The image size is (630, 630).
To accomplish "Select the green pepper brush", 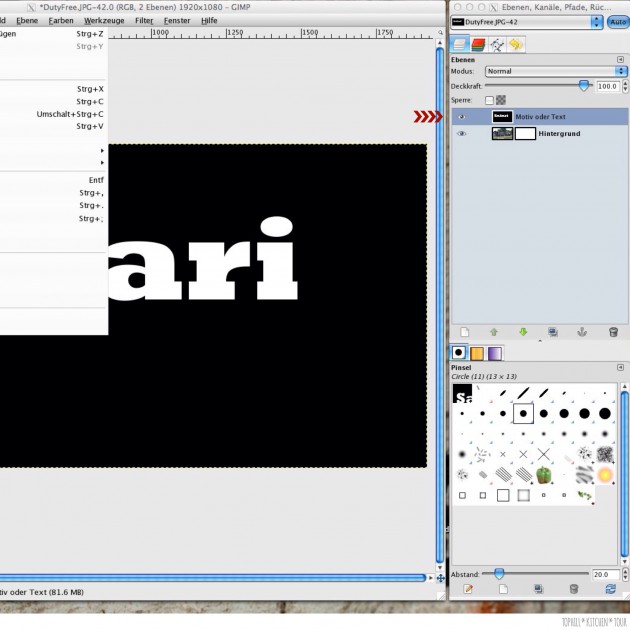I will (x=544, y=475).
